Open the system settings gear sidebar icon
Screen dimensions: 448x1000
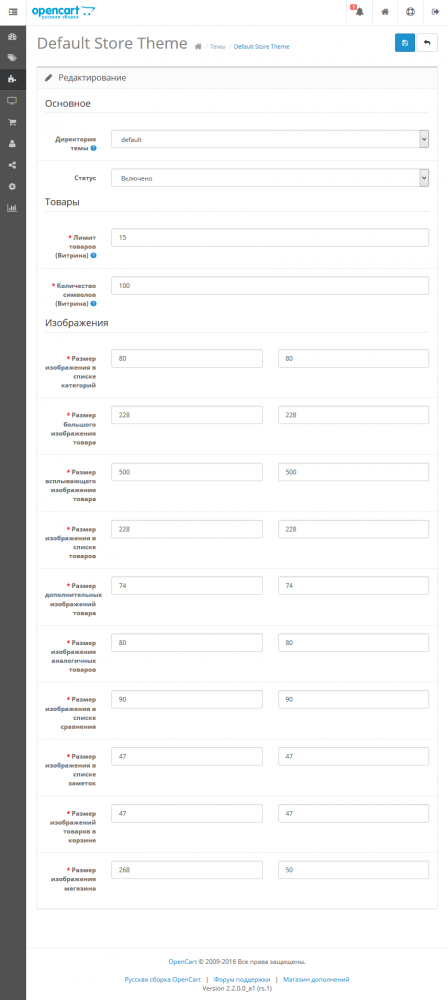13,186
